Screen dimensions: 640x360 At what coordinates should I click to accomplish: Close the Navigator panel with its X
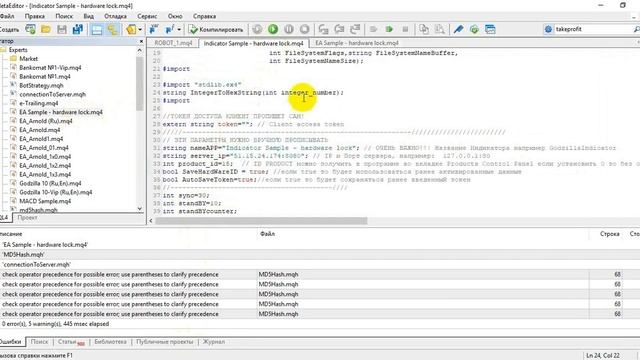[x=141, y=41]
